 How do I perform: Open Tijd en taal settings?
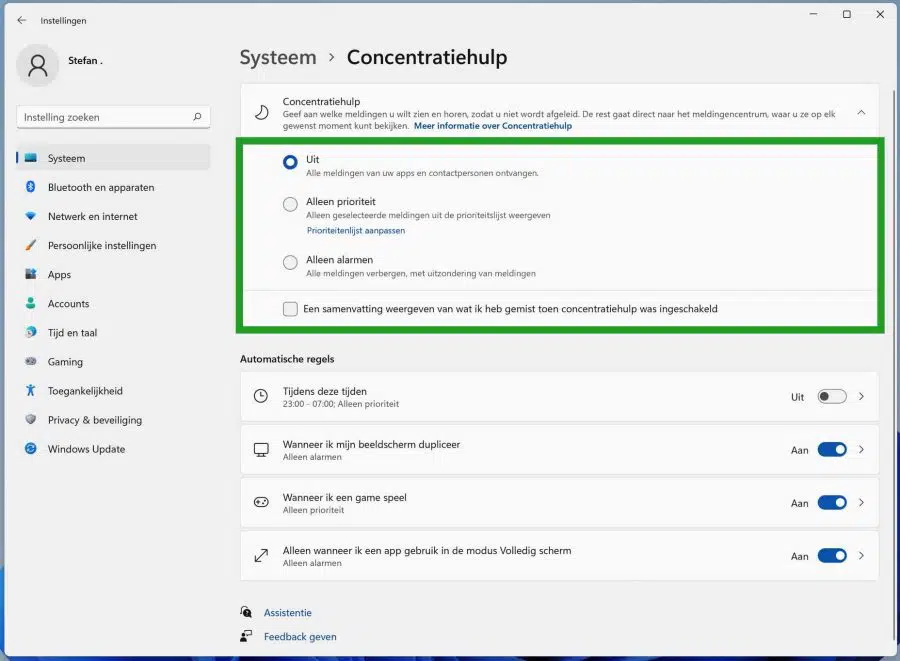click(113, 332)
